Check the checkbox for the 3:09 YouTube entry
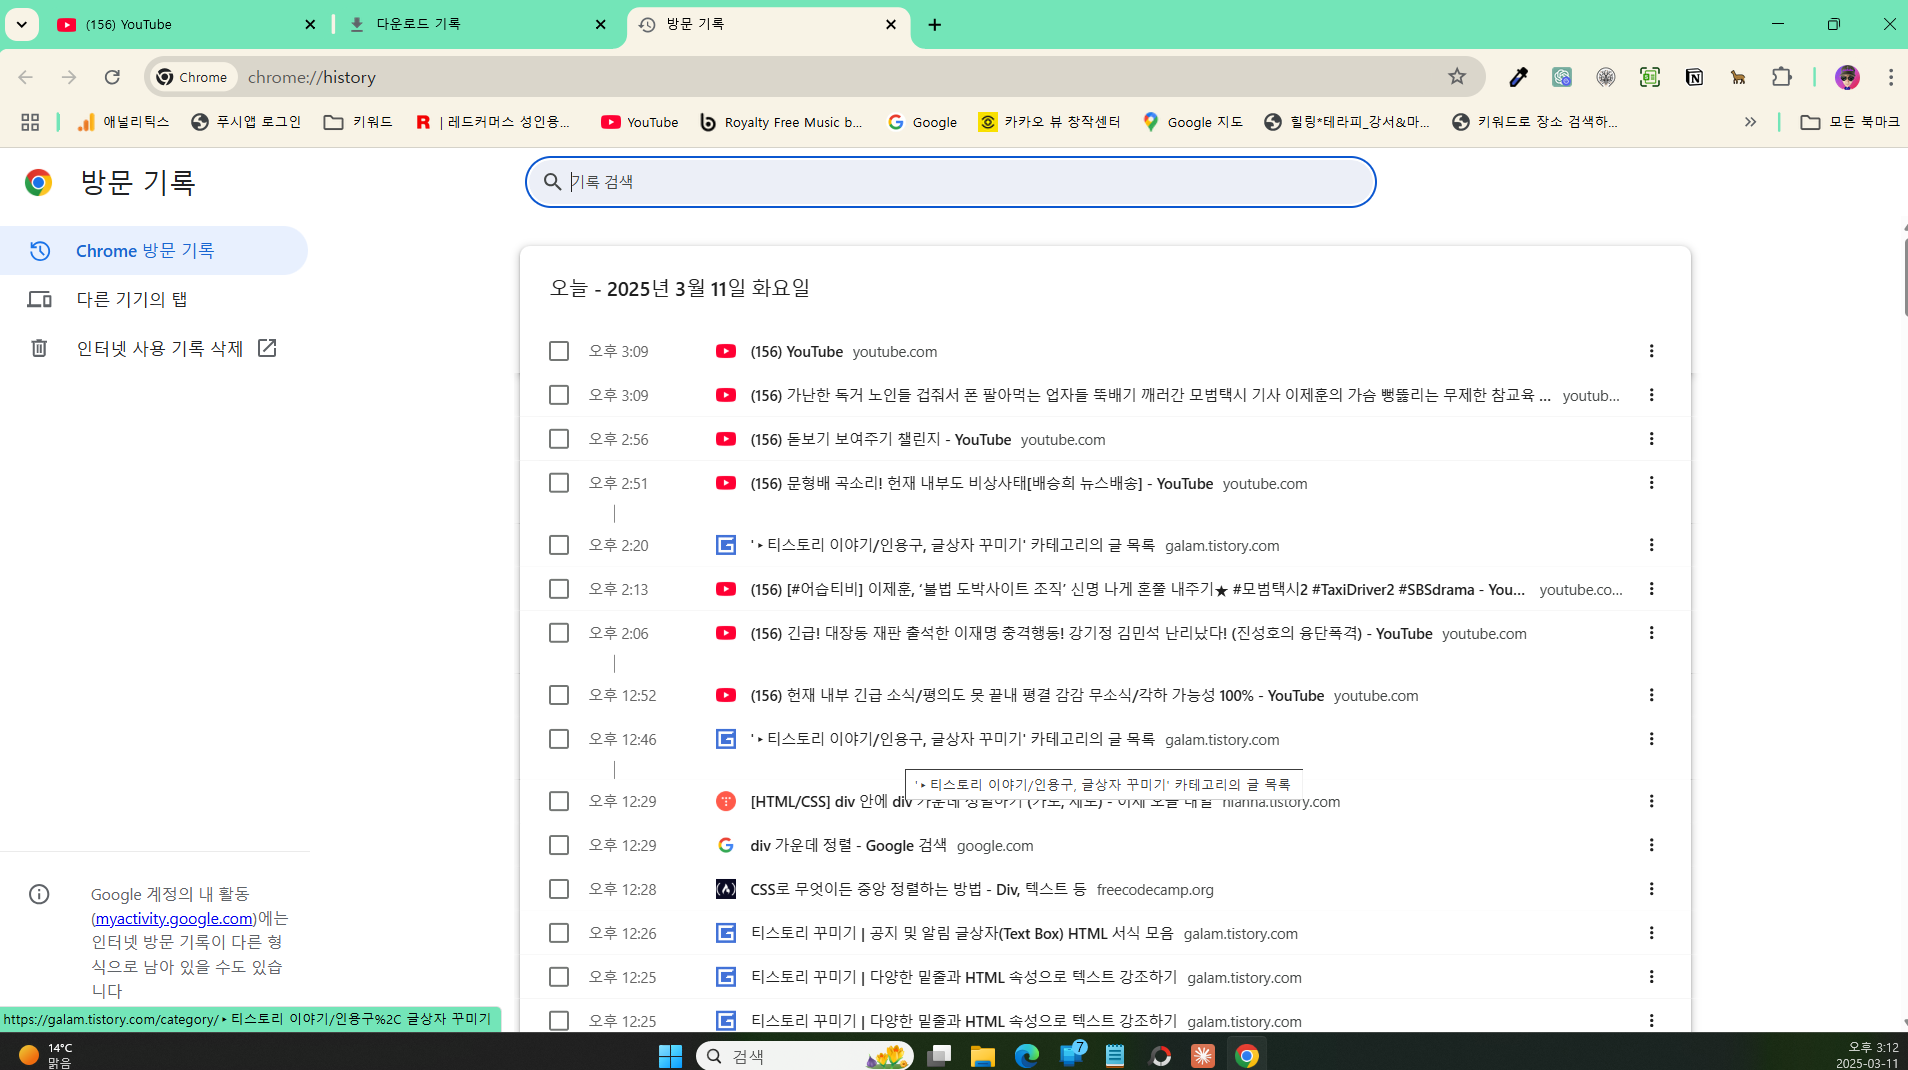This screenshot has width=1908, height=1070. click(559, 351)
